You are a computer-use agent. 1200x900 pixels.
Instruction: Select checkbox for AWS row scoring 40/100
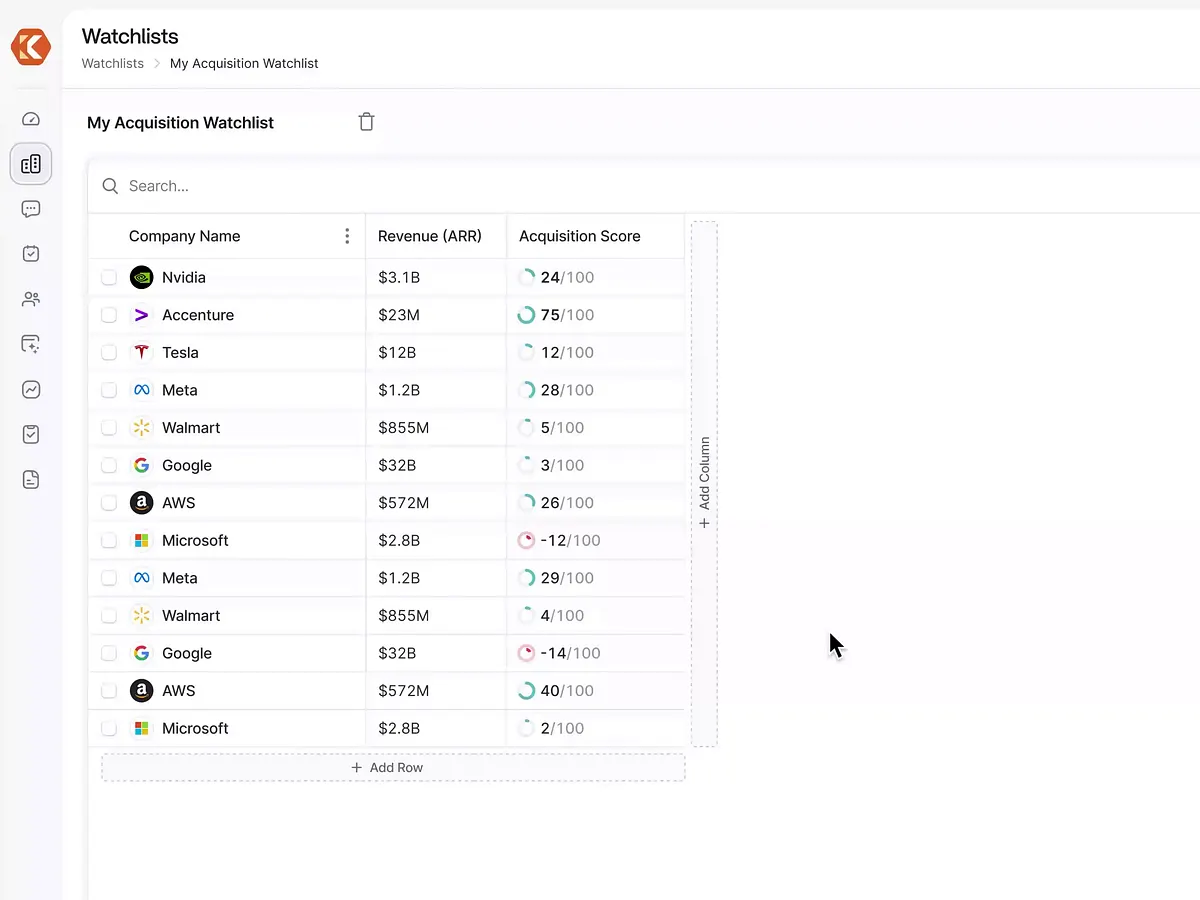(x=109, y=691)
